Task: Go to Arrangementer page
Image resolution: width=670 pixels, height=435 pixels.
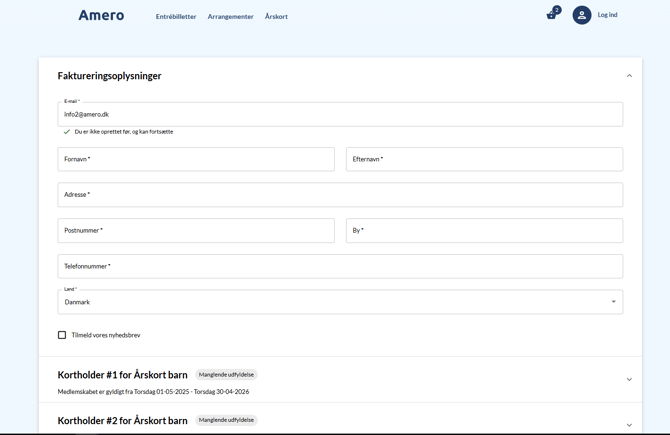Action: tap(230, 17)
